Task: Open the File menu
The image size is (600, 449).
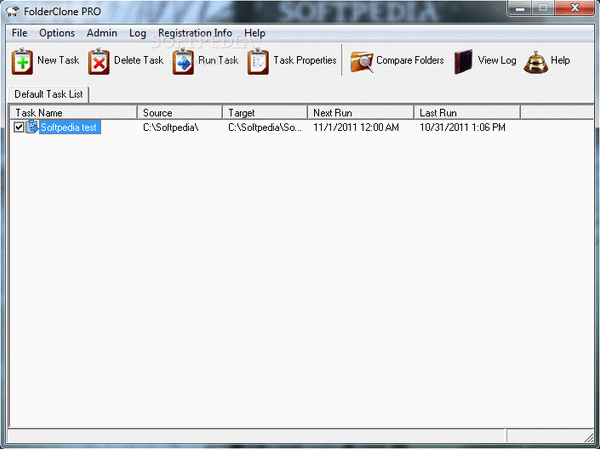Action: [20, 33]
